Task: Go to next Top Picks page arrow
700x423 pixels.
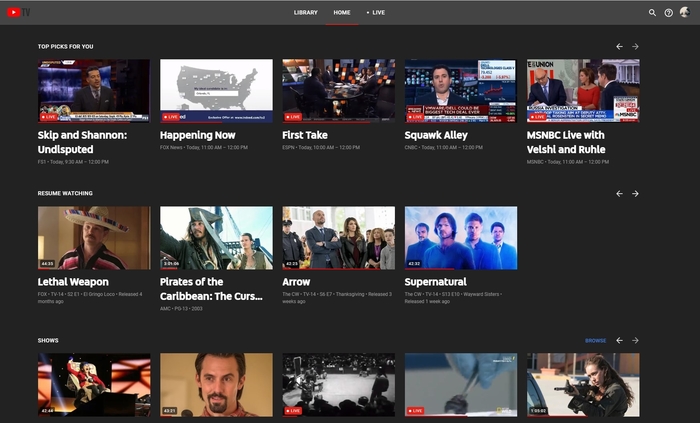Action: (635, 46)
